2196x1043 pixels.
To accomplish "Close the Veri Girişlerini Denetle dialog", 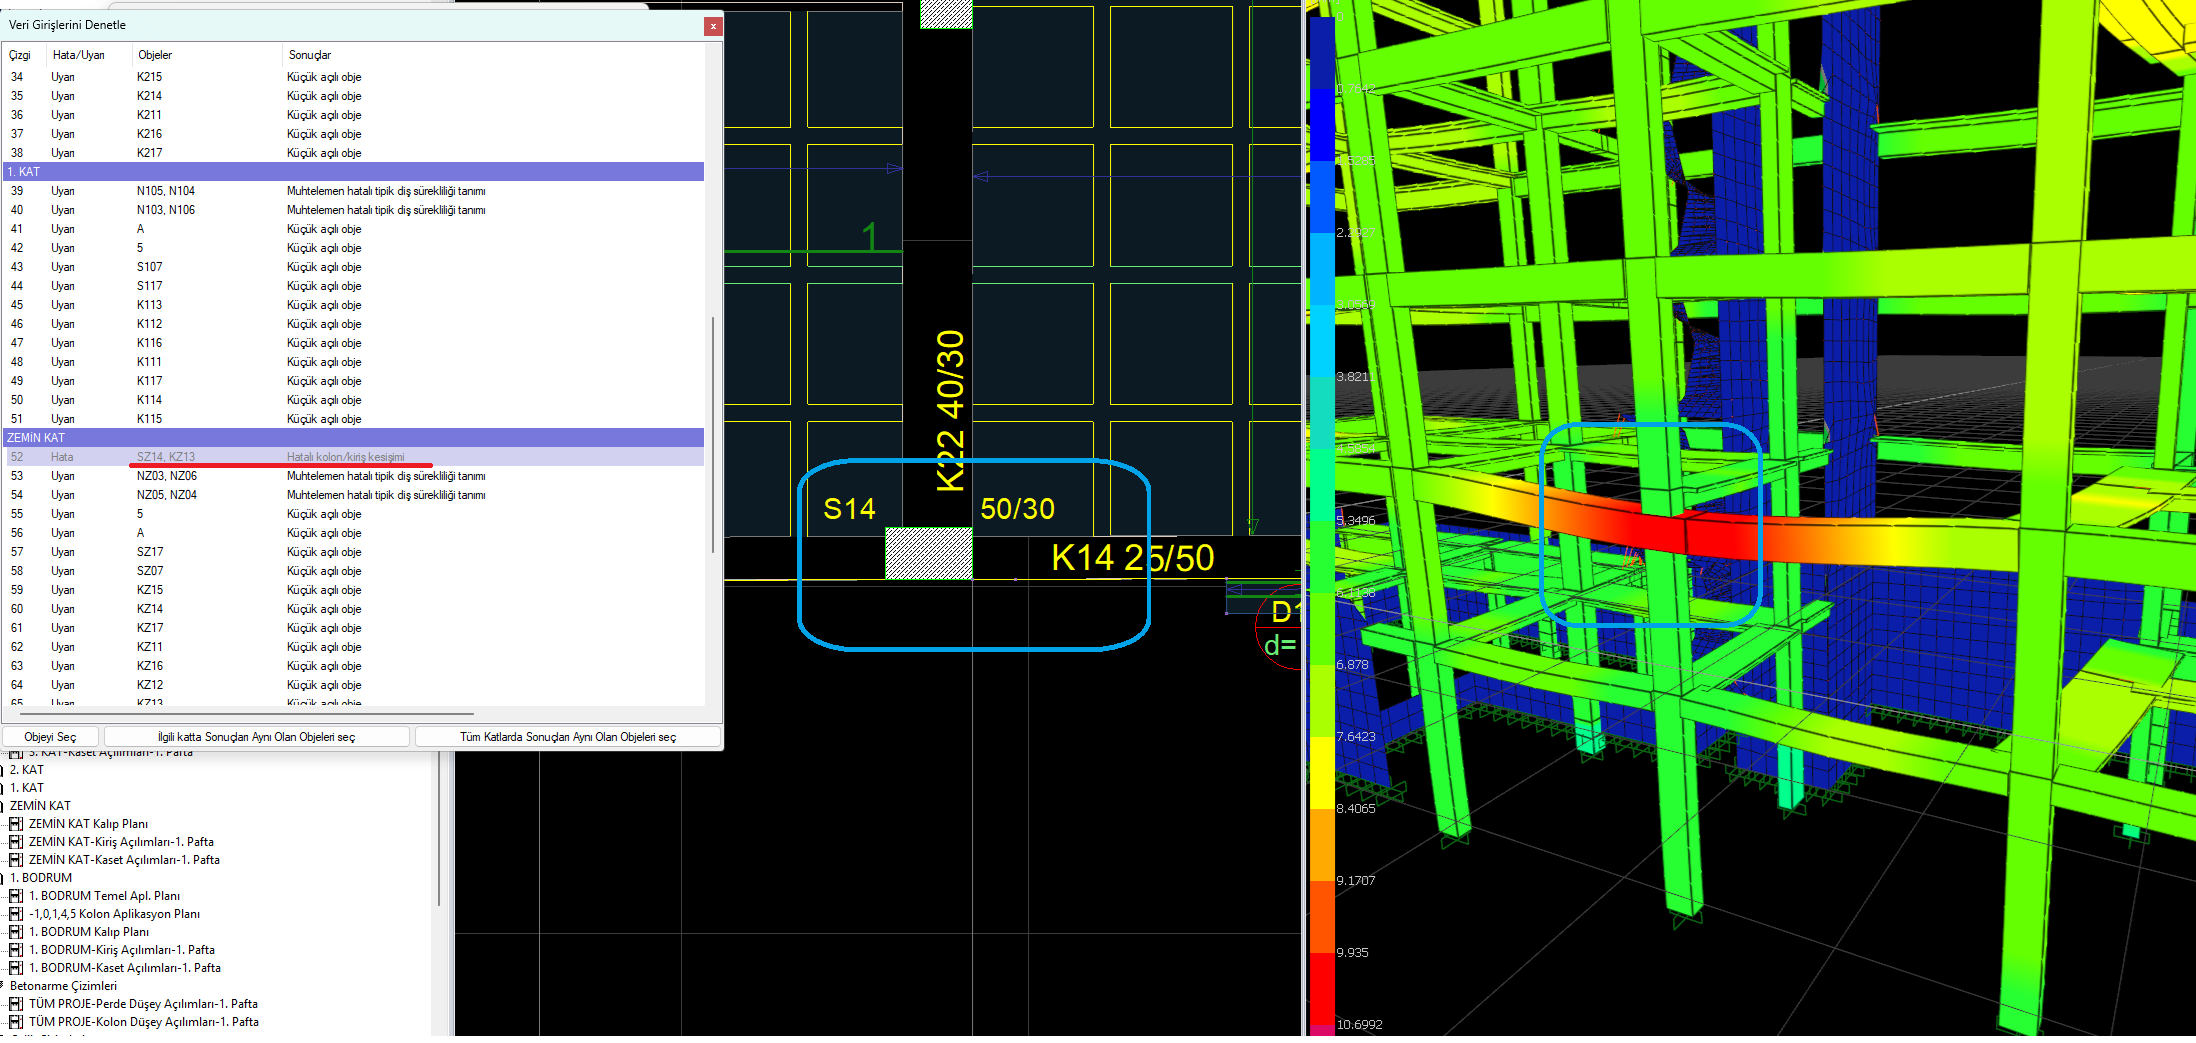I will 713,26.
